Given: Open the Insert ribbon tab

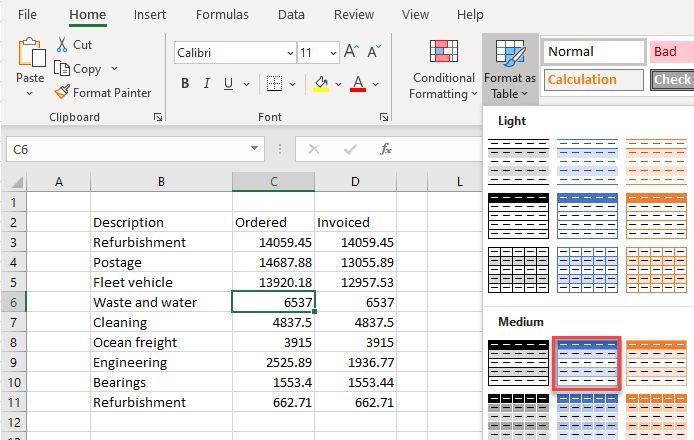Looking at the screenshot, I should tap(150, 15).
